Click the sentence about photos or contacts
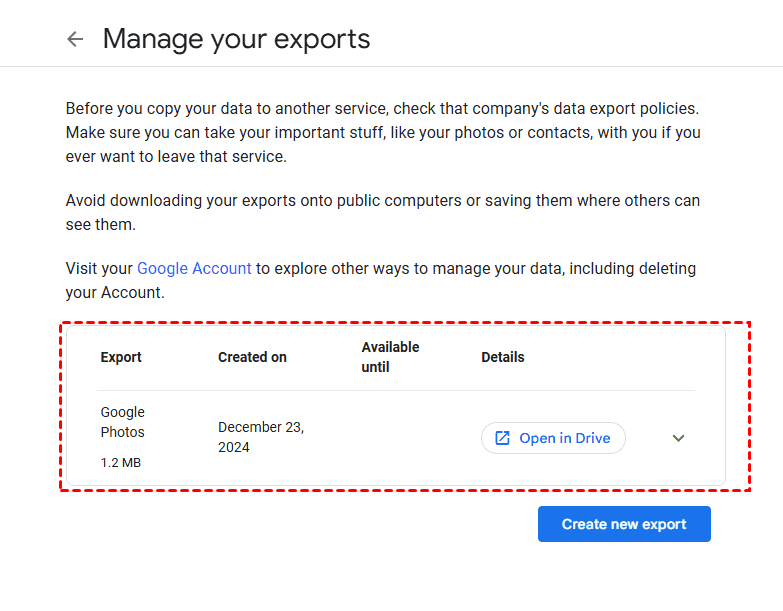Screen dimensions: 783x611 [380, 133]
